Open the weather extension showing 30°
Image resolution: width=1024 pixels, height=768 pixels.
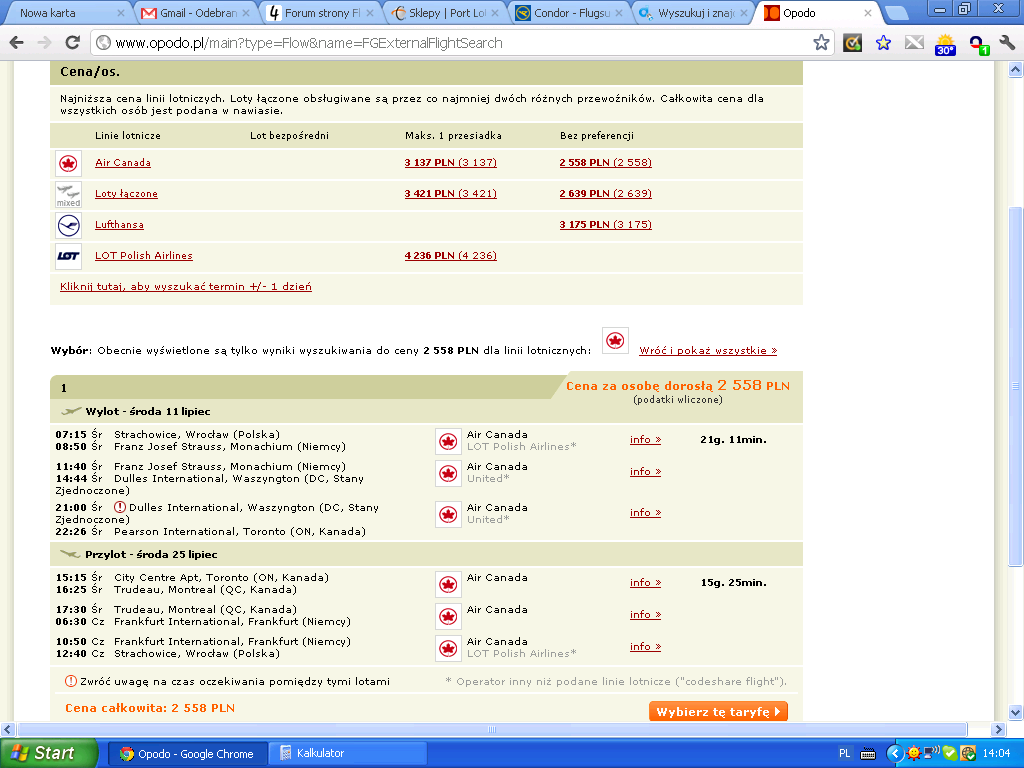(x=945, y=44)
